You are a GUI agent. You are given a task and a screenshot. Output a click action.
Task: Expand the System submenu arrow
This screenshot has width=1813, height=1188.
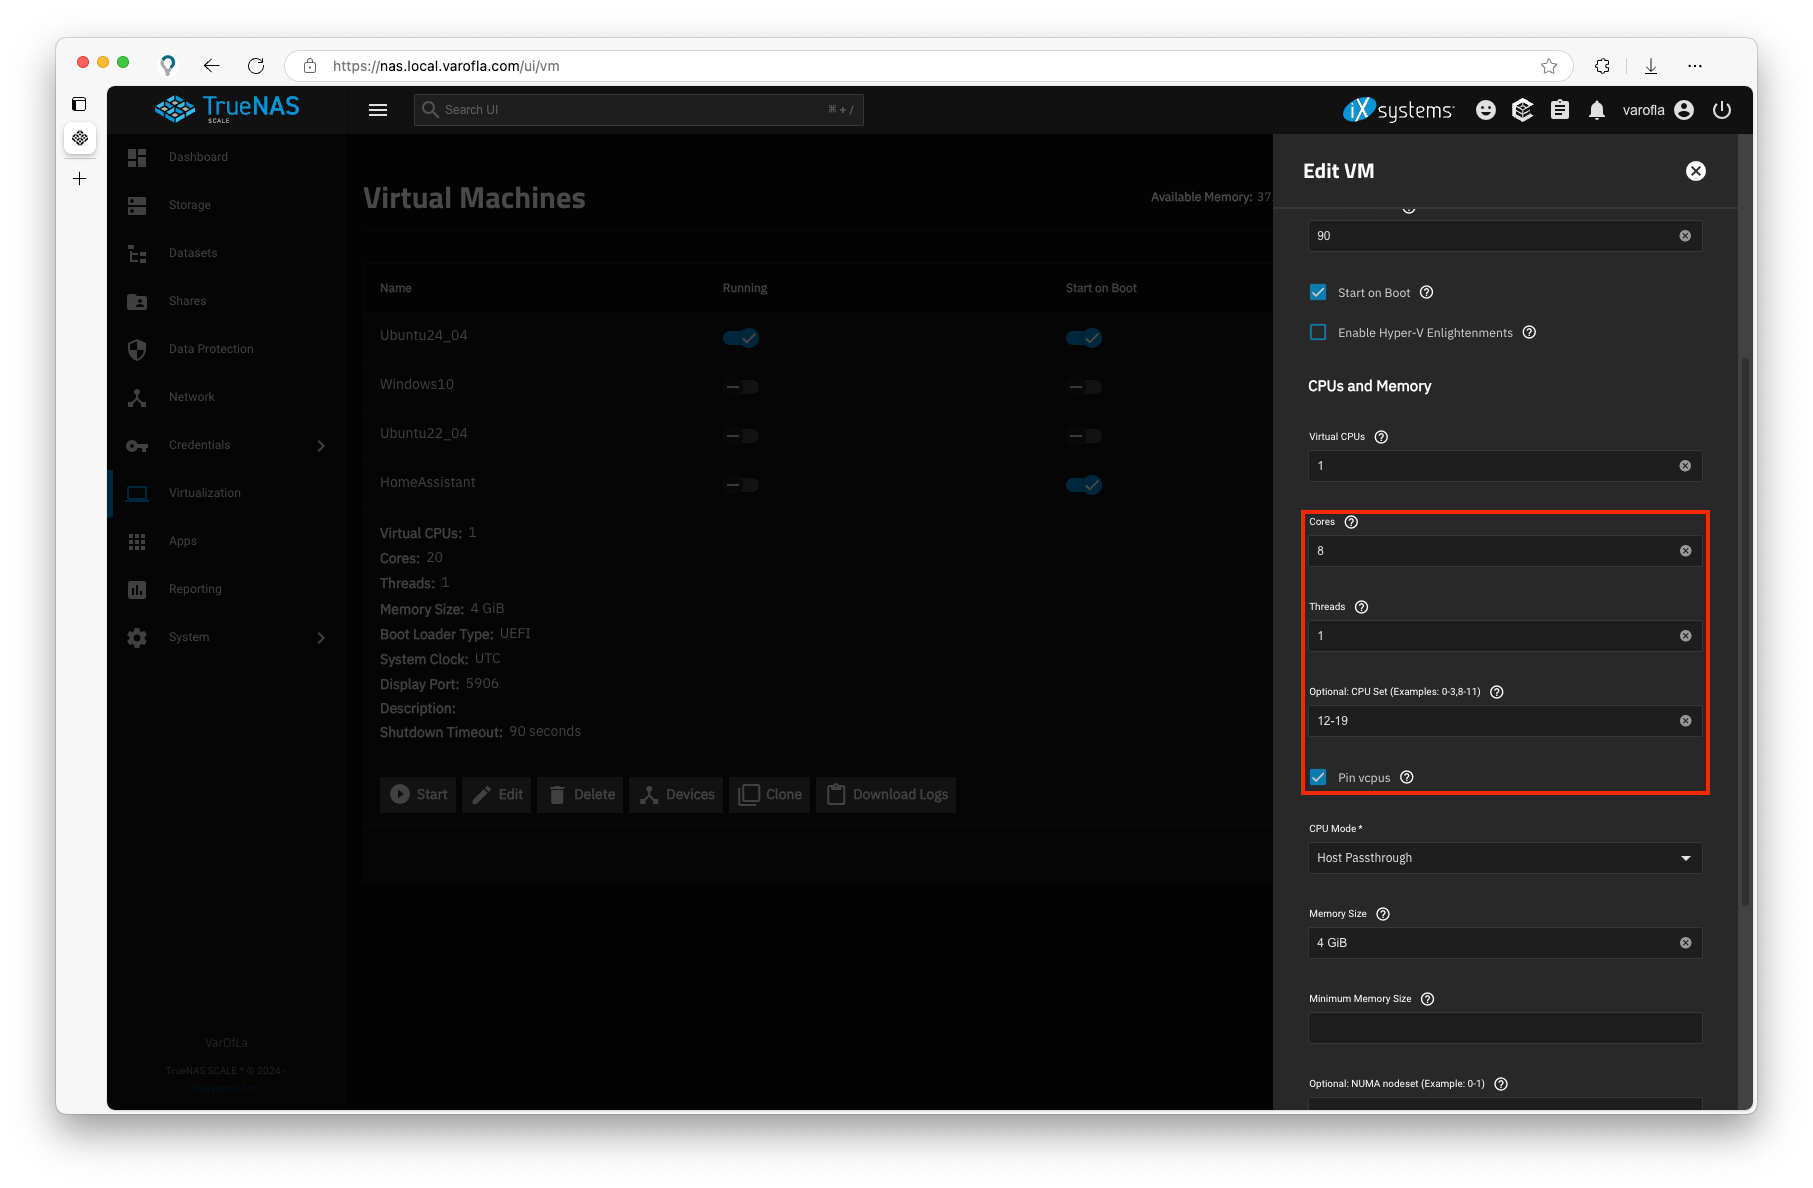[321, 638]
